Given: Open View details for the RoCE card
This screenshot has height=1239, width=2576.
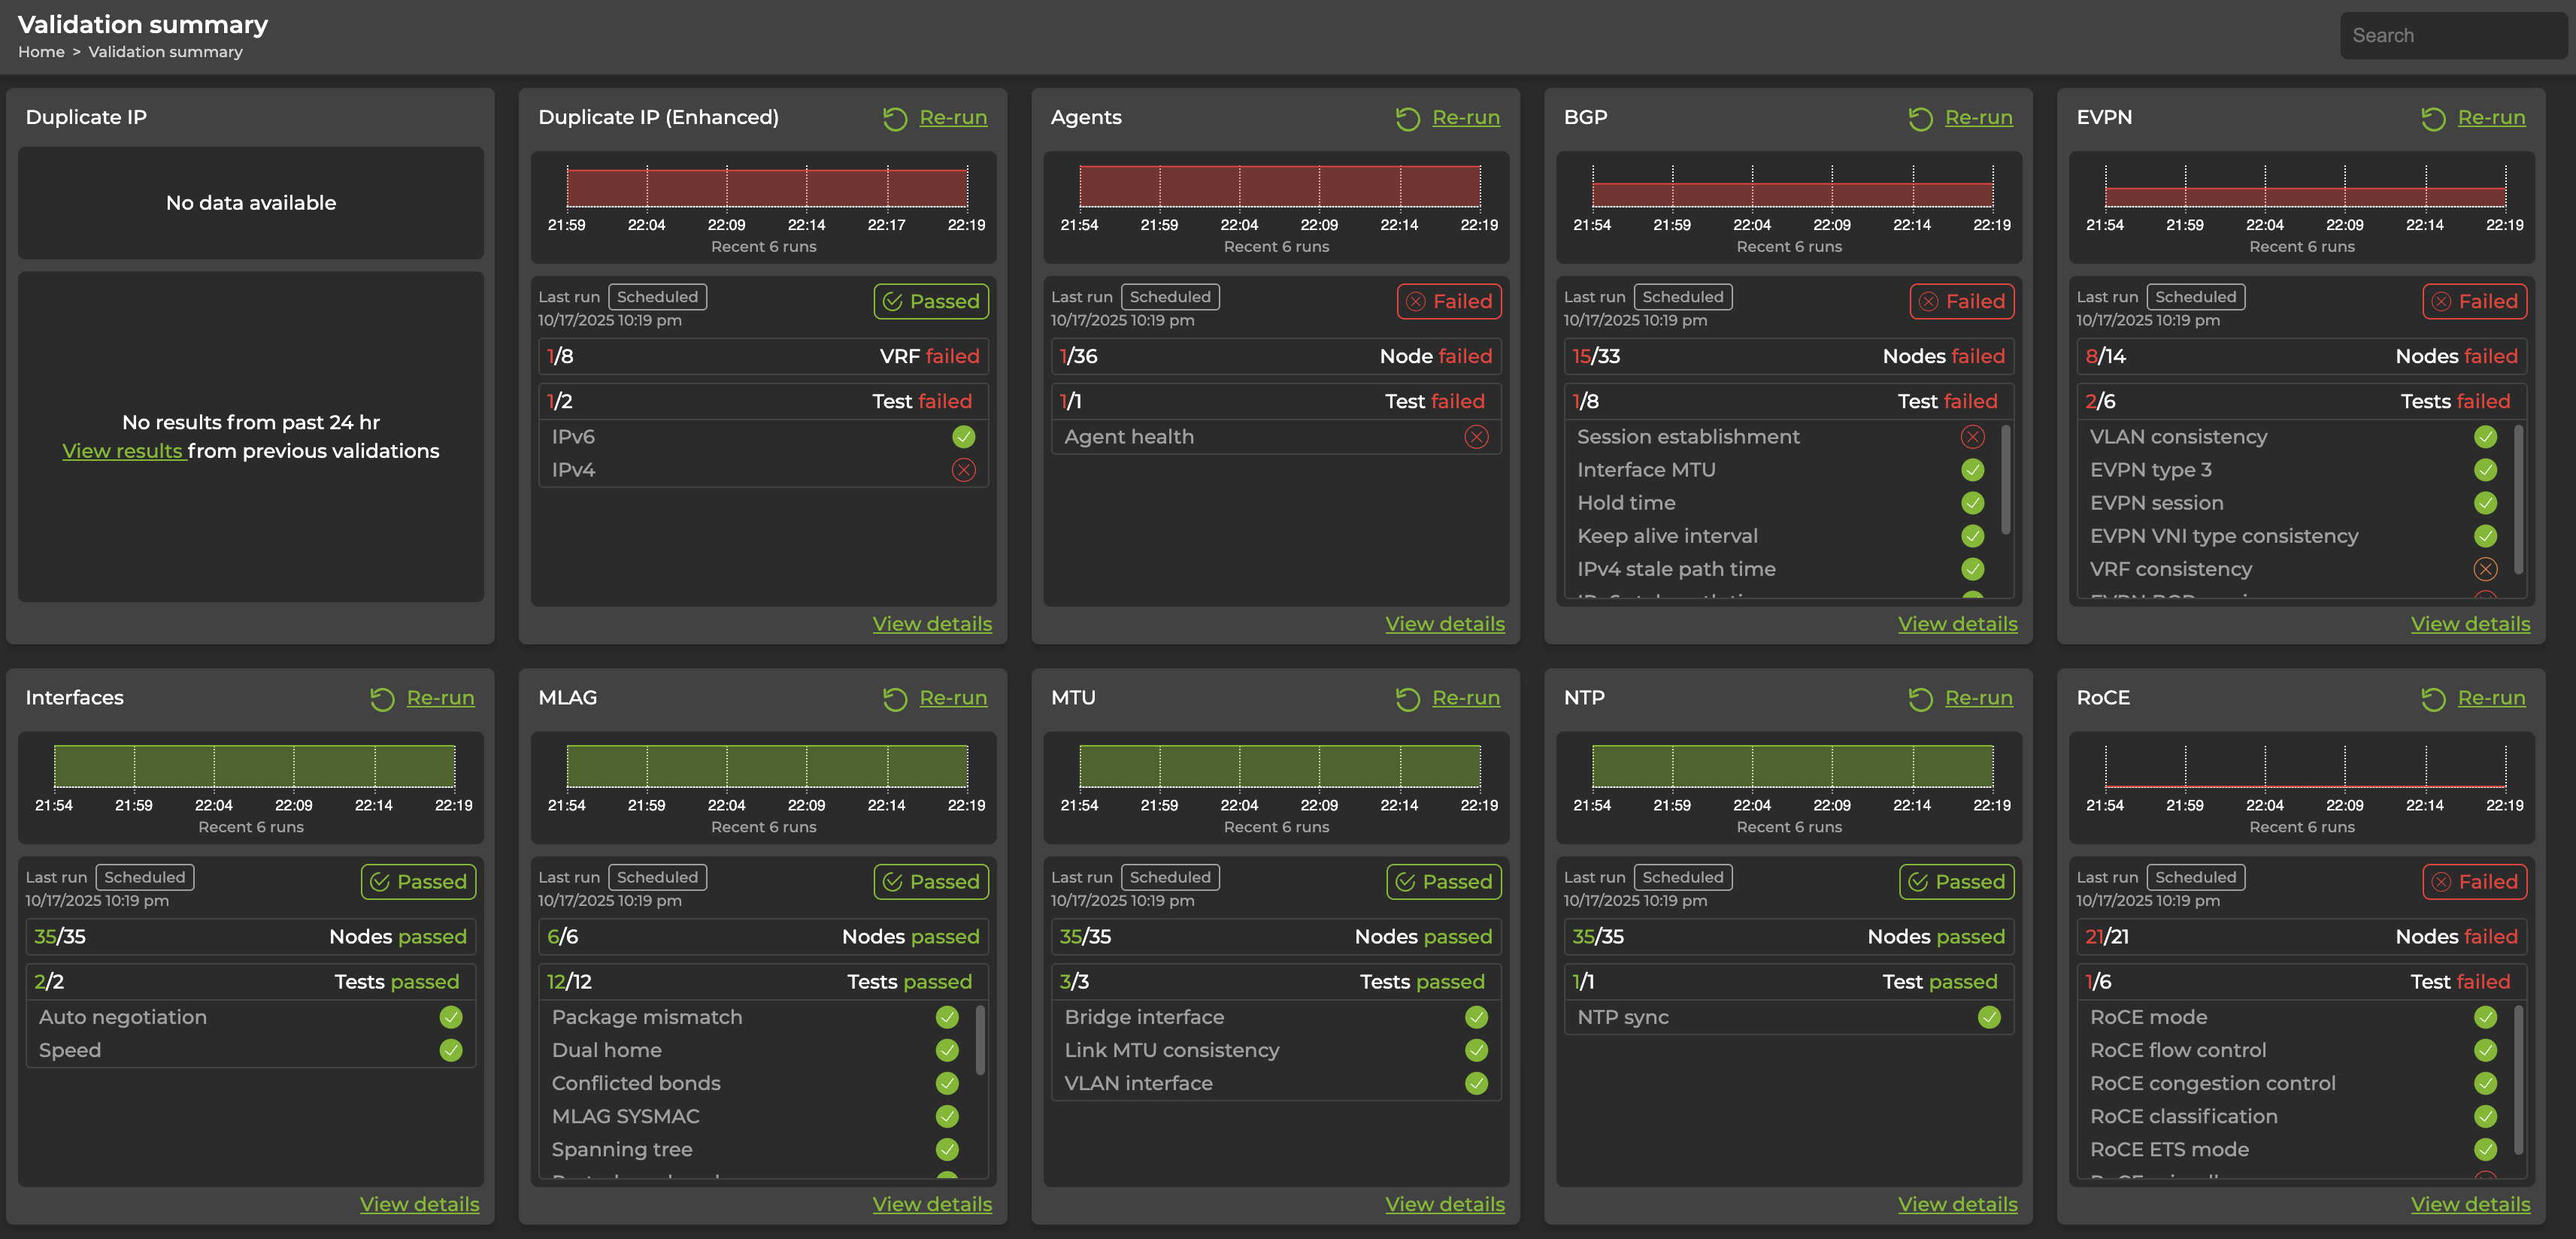Looking at the screenshot, I should pyautogui.click(x=2469, y=1204).
